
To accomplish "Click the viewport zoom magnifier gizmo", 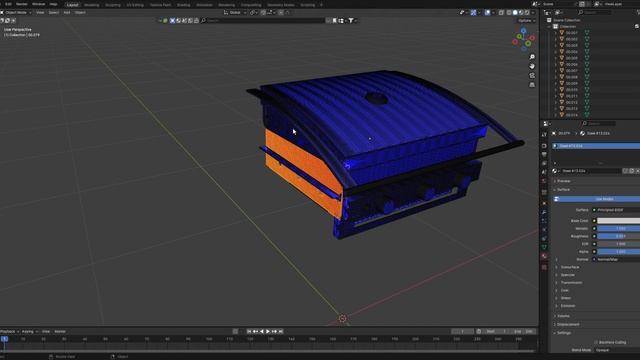I will tap(532, 57).
